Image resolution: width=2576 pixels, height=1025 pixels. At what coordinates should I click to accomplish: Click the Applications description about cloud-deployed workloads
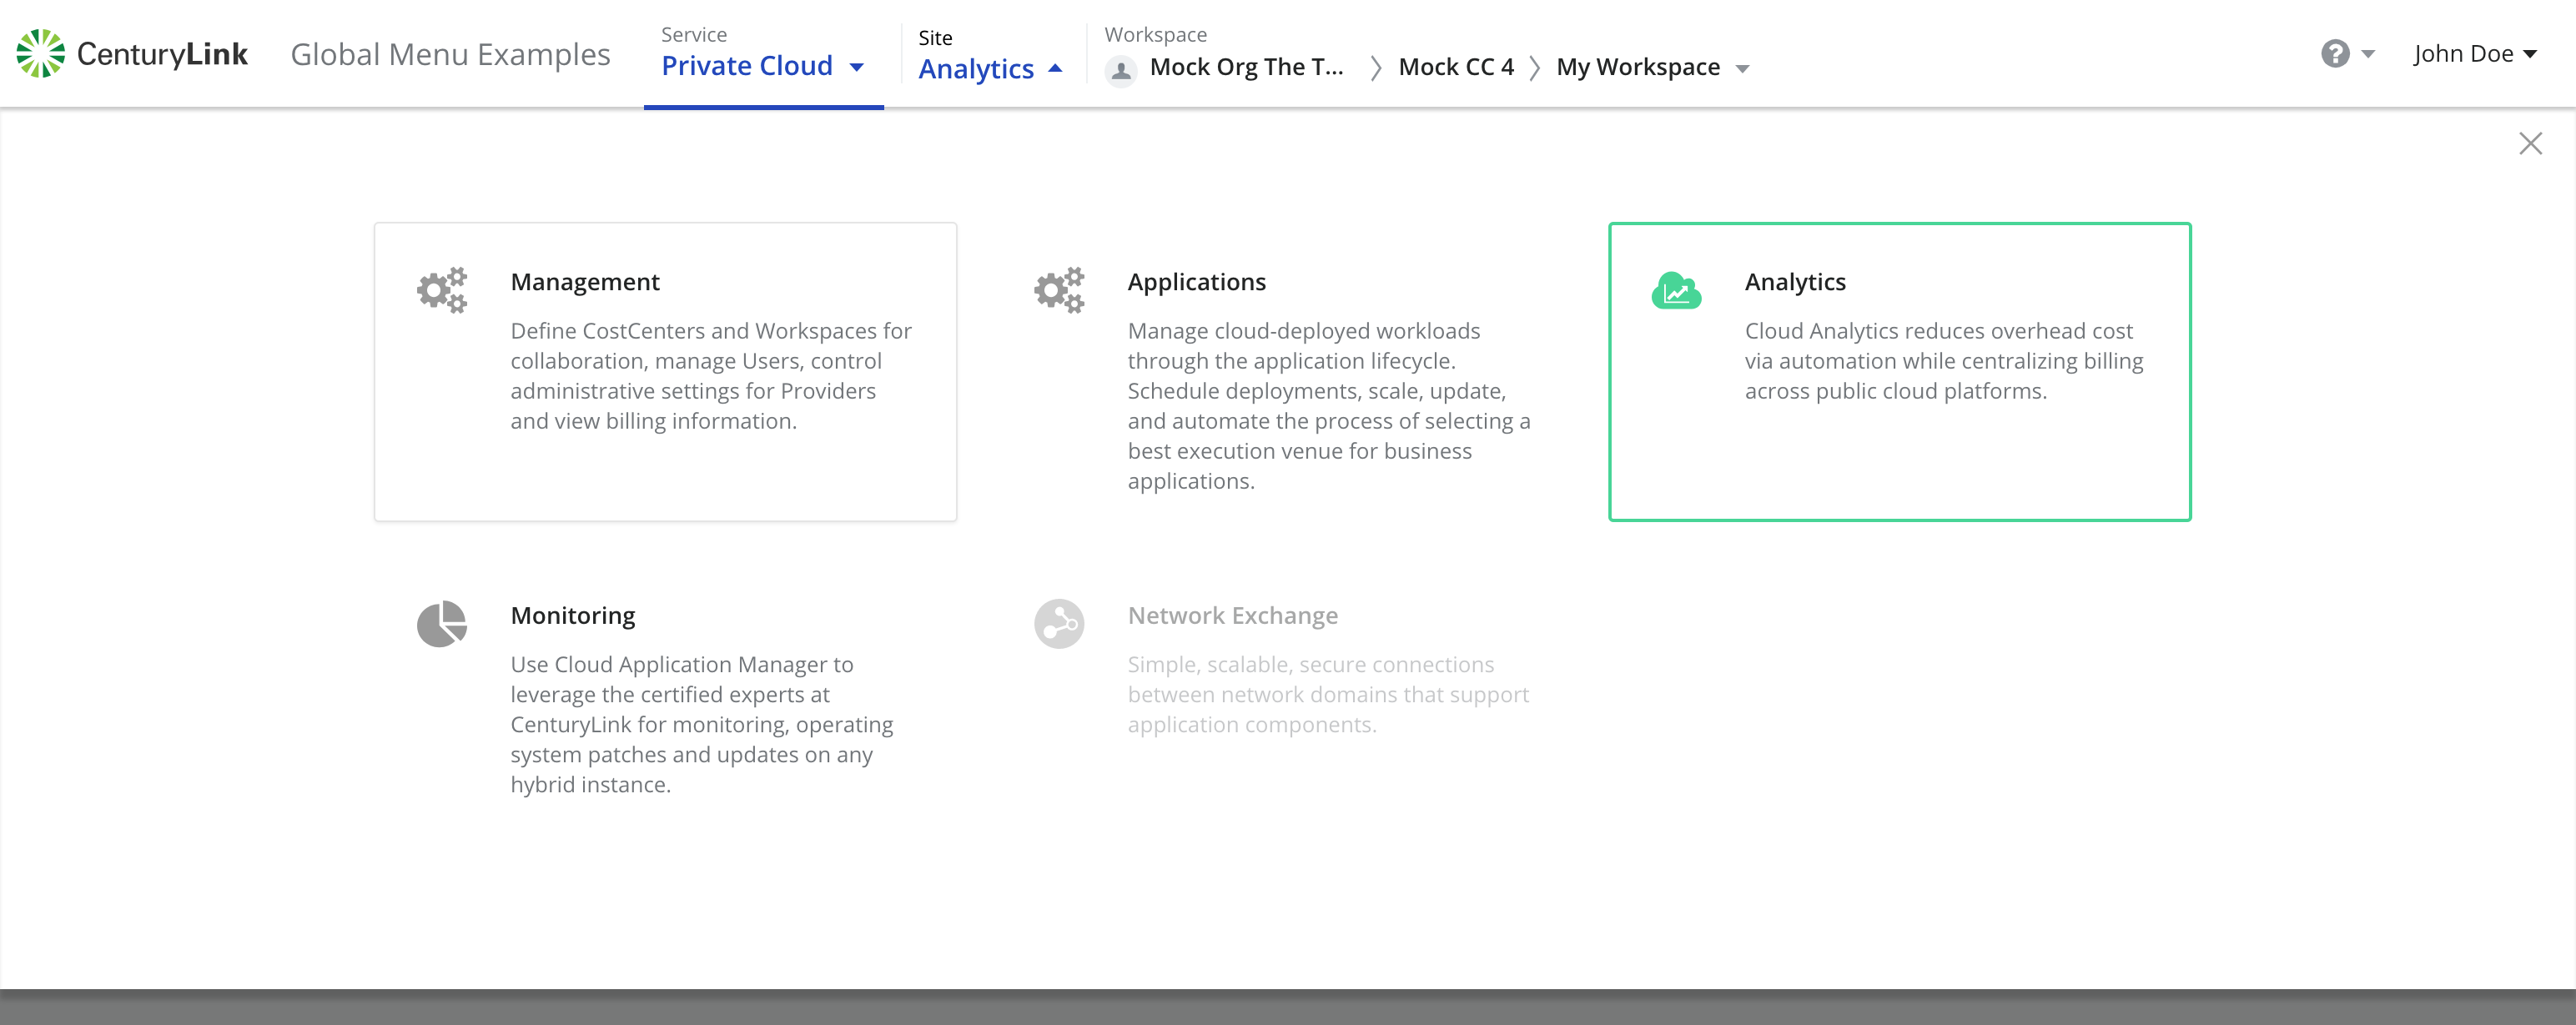pos(1329,406)
